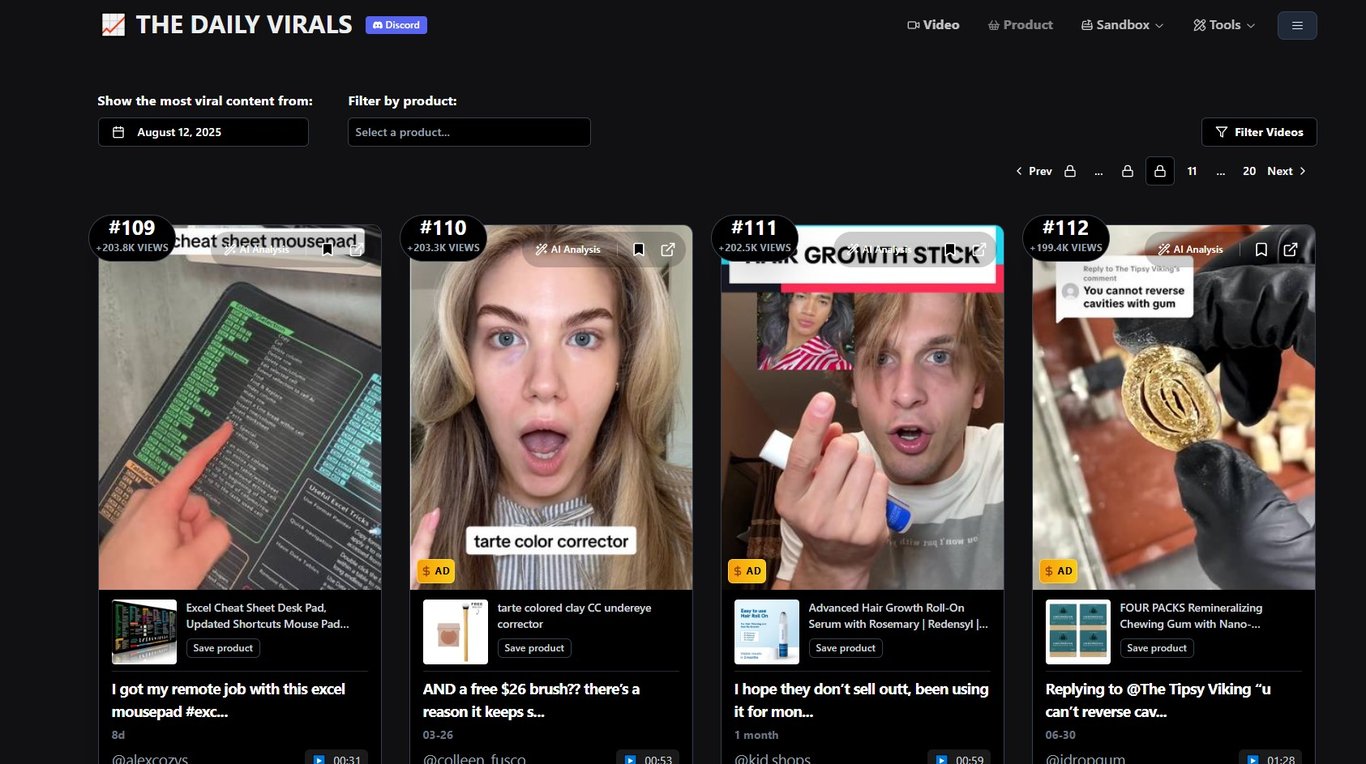Play the 00:53 tarte corrector video
The width and height of the screenshot is (1366, 764).
(x=647, y=759)
